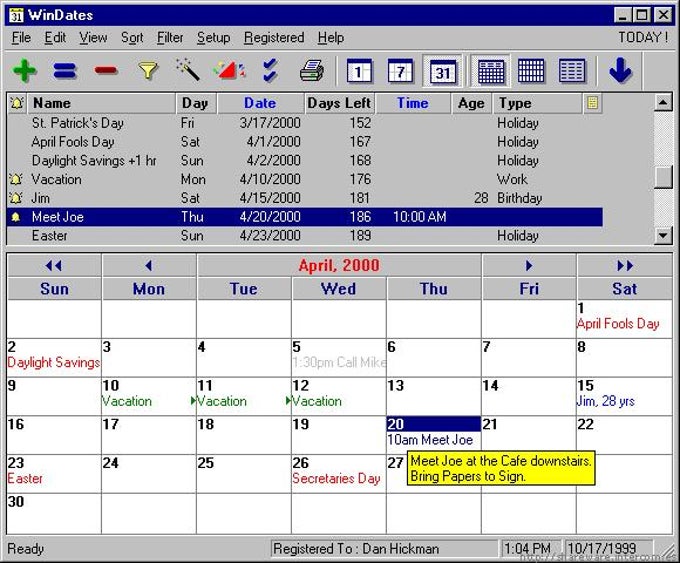Image resolution: width=680 pixels, height=563 pixels.
Task: Click the party hat celebration icon
Action: 229,70
